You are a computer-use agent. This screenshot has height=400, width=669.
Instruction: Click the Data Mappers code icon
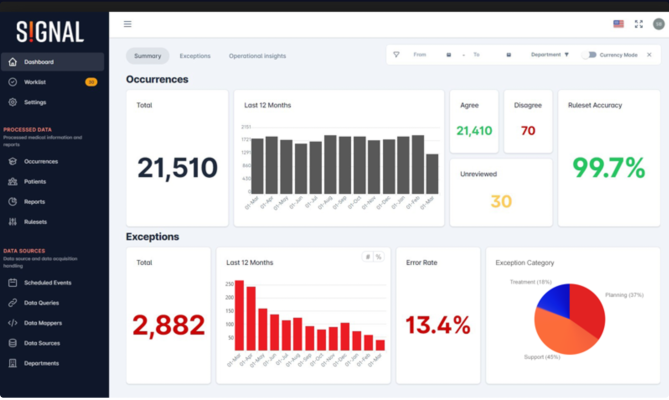(13, 323)
